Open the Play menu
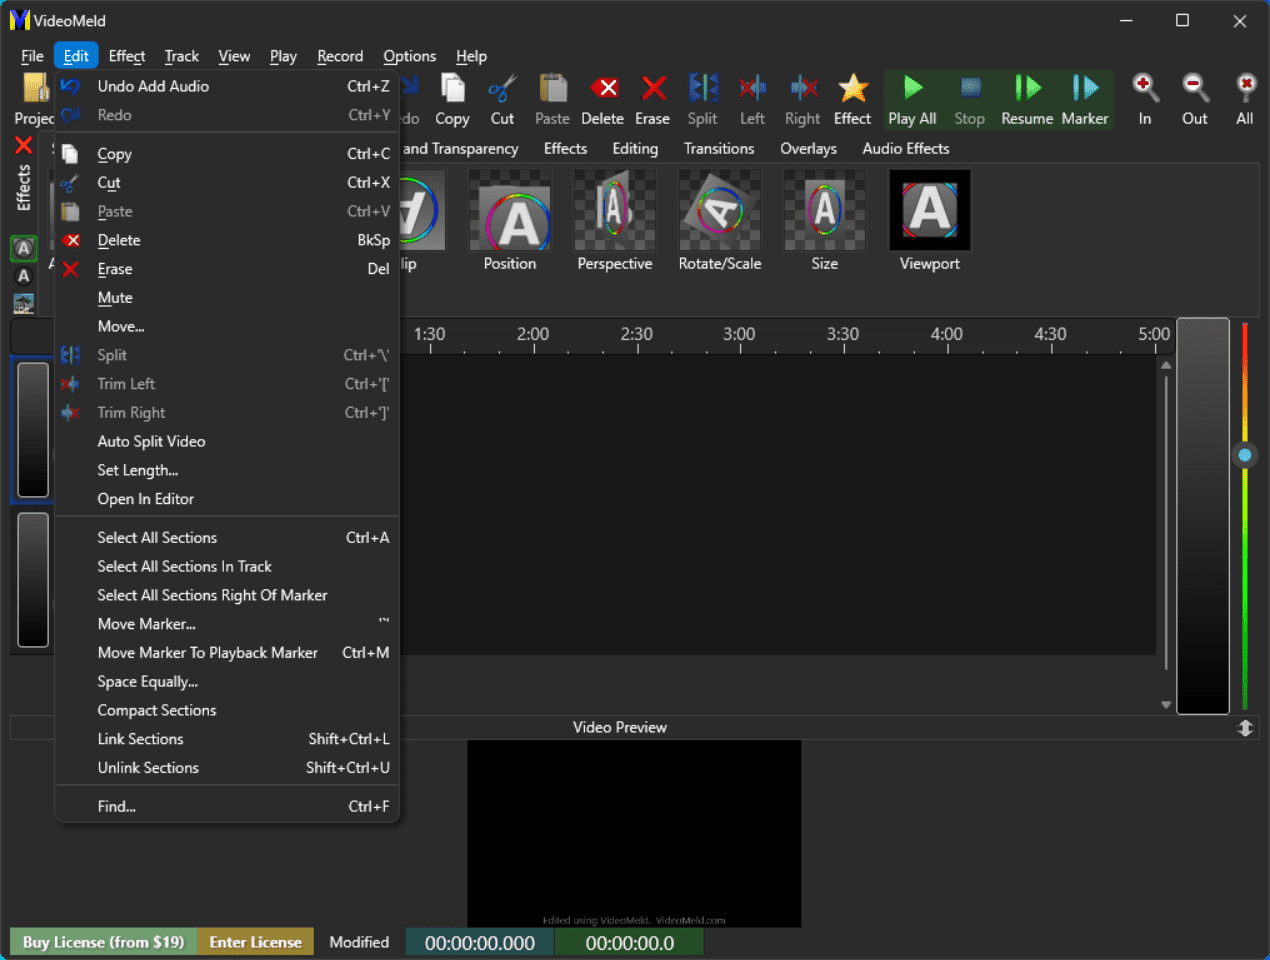Viewport: 1270px width, 960px height. 283,56
